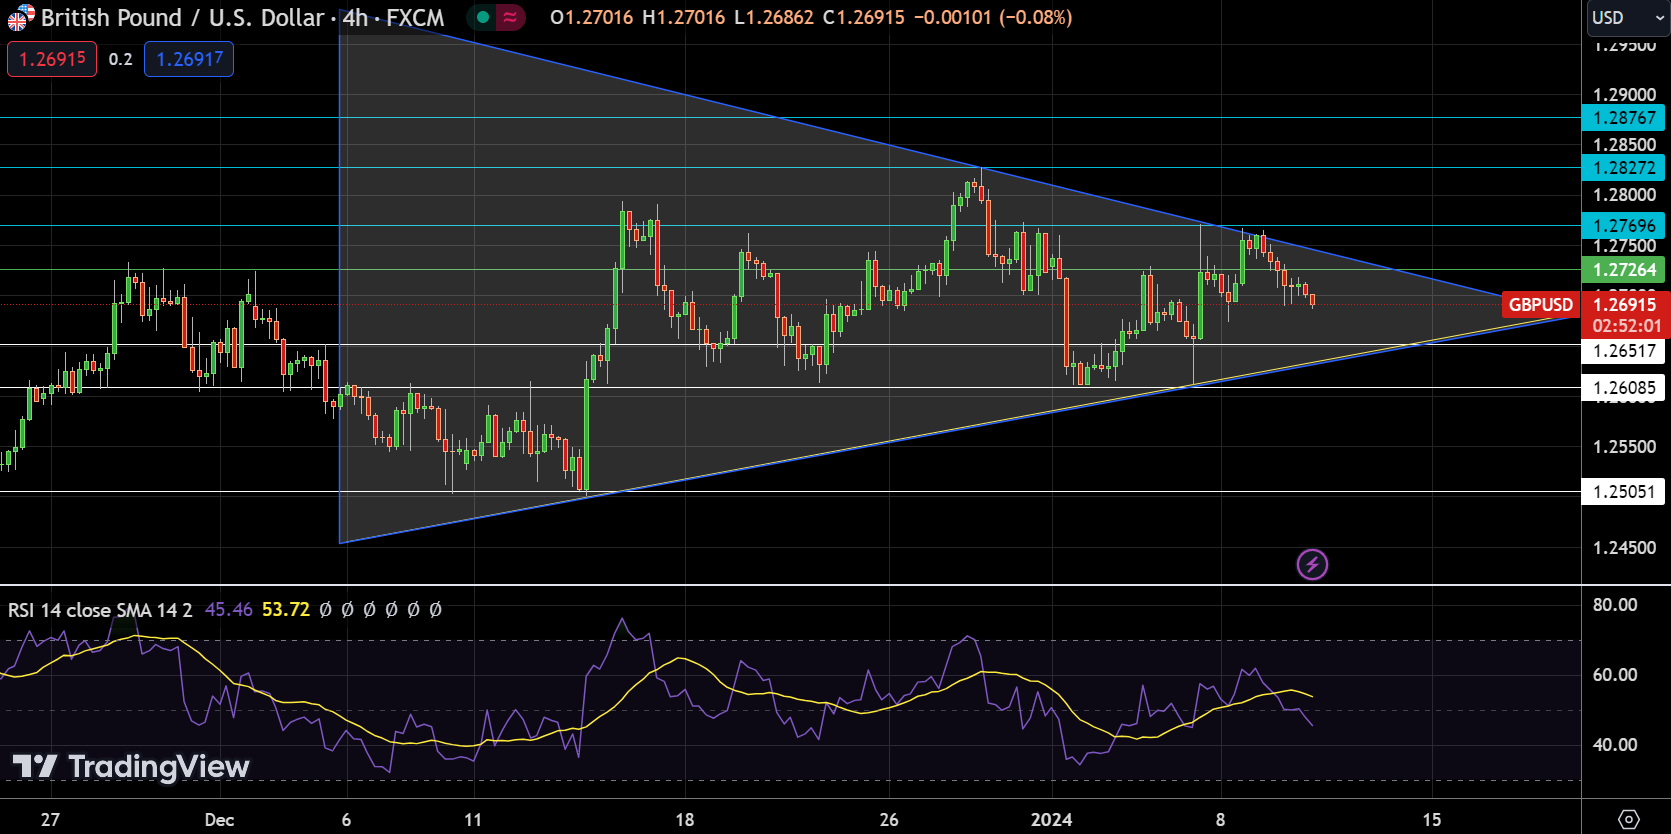Click the TradingView logo
This screenshot has width=1671, height=834.
pyautogui.click(x=131, y=767)
